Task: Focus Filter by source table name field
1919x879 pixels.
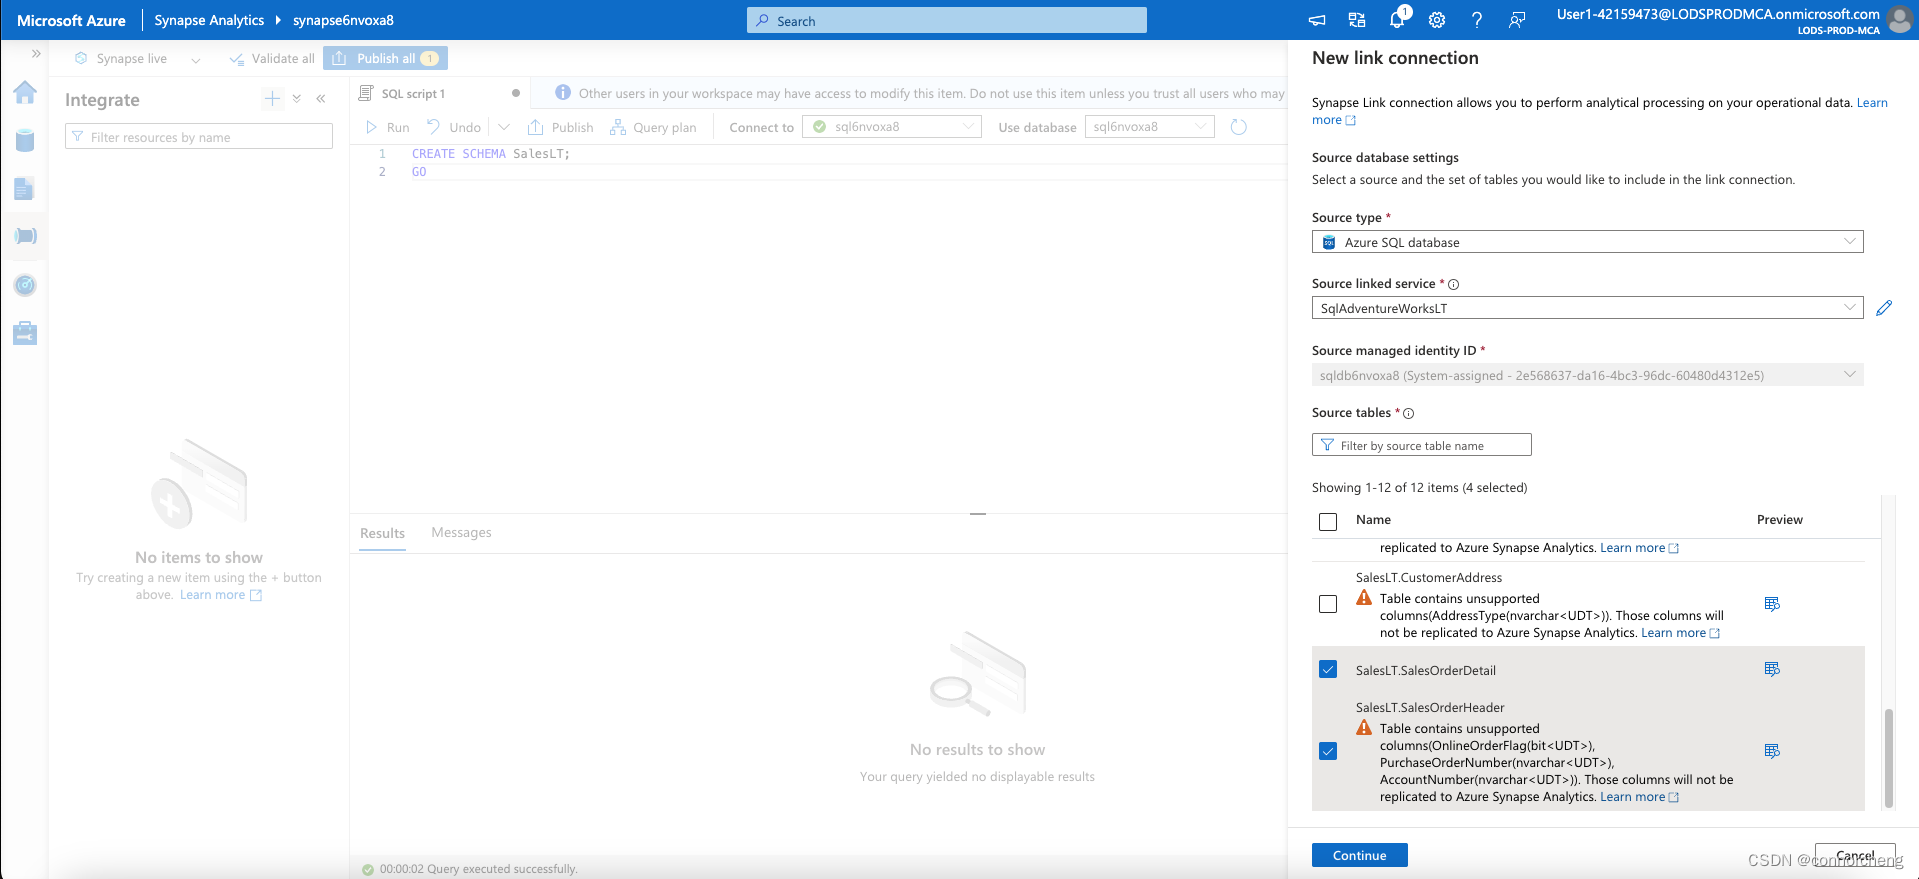Action: click(1422, 445)
